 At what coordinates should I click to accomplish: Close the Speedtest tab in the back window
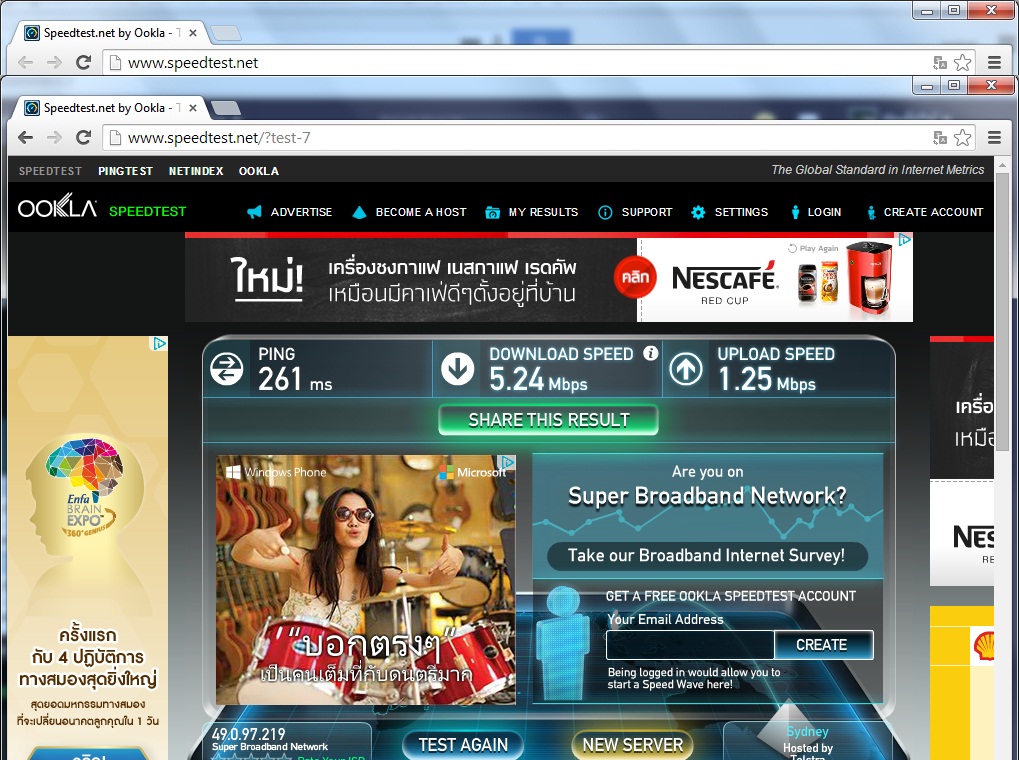tap(192, 33)
